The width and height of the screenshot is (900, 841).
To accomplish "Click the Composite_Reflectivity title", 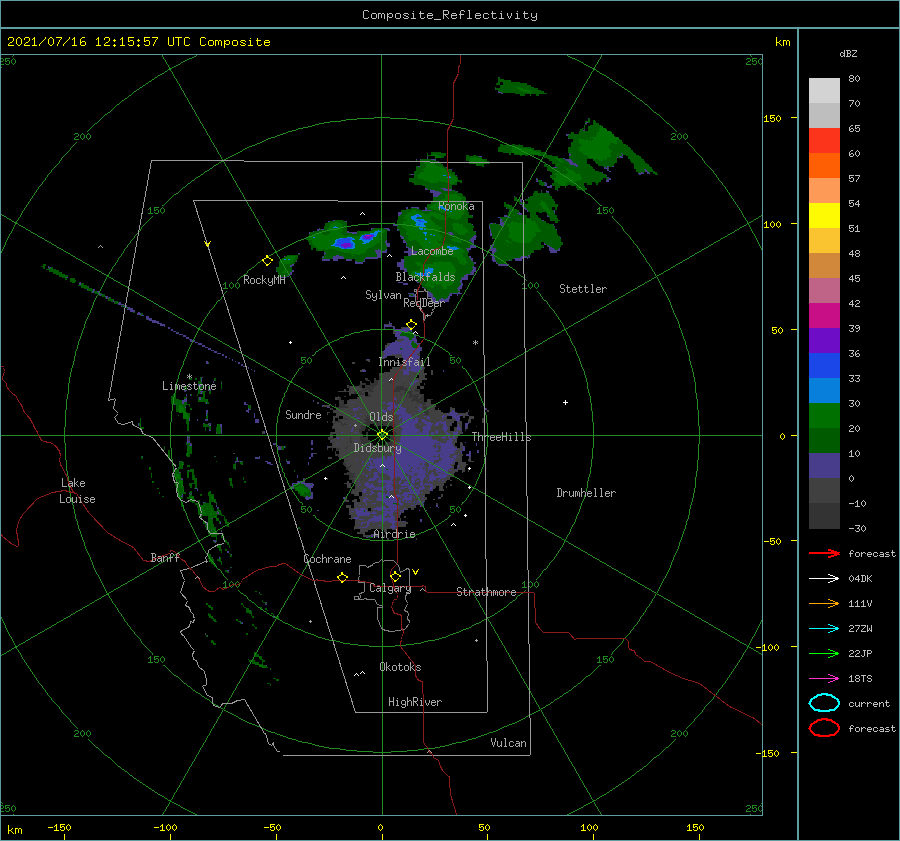I will click(449, 15).
